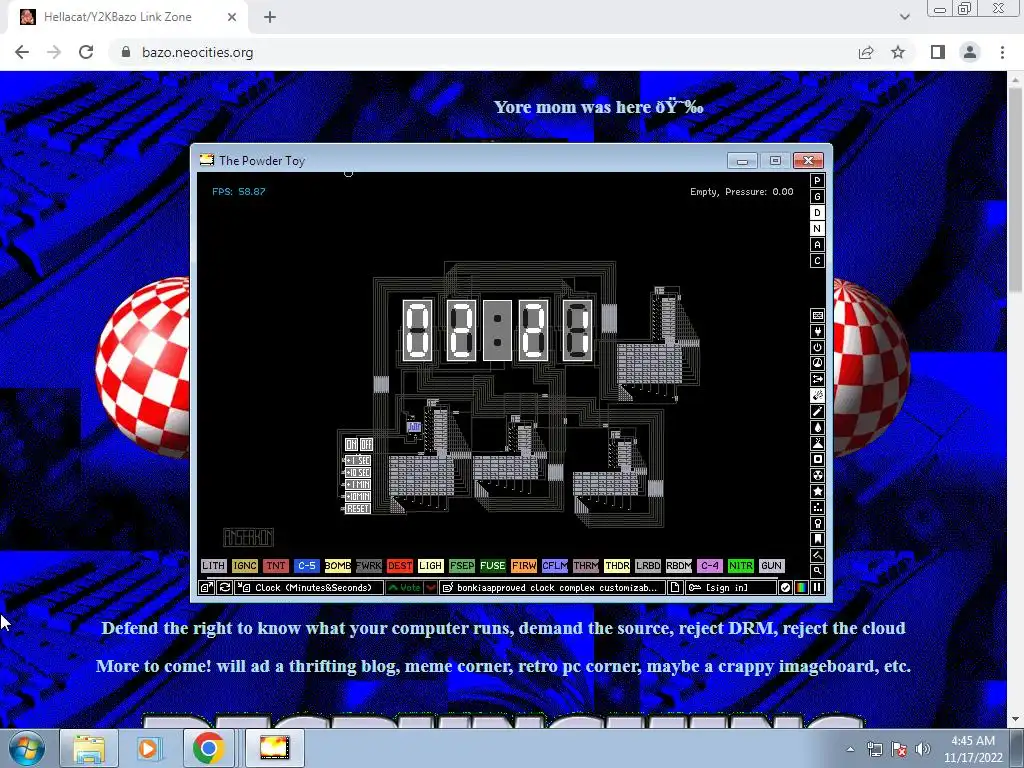
Task: Bookmark this page with the star icon
Action: pyautogui.click(x=898, y=52)
